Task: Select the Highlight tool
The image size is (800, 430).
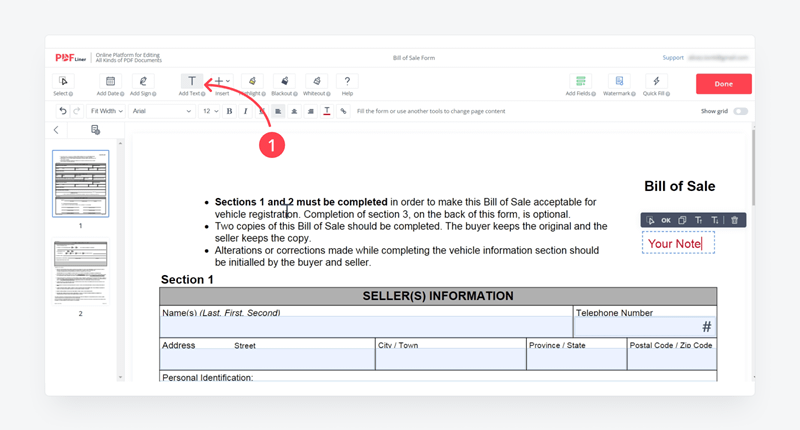Action: tap(252, 82)
